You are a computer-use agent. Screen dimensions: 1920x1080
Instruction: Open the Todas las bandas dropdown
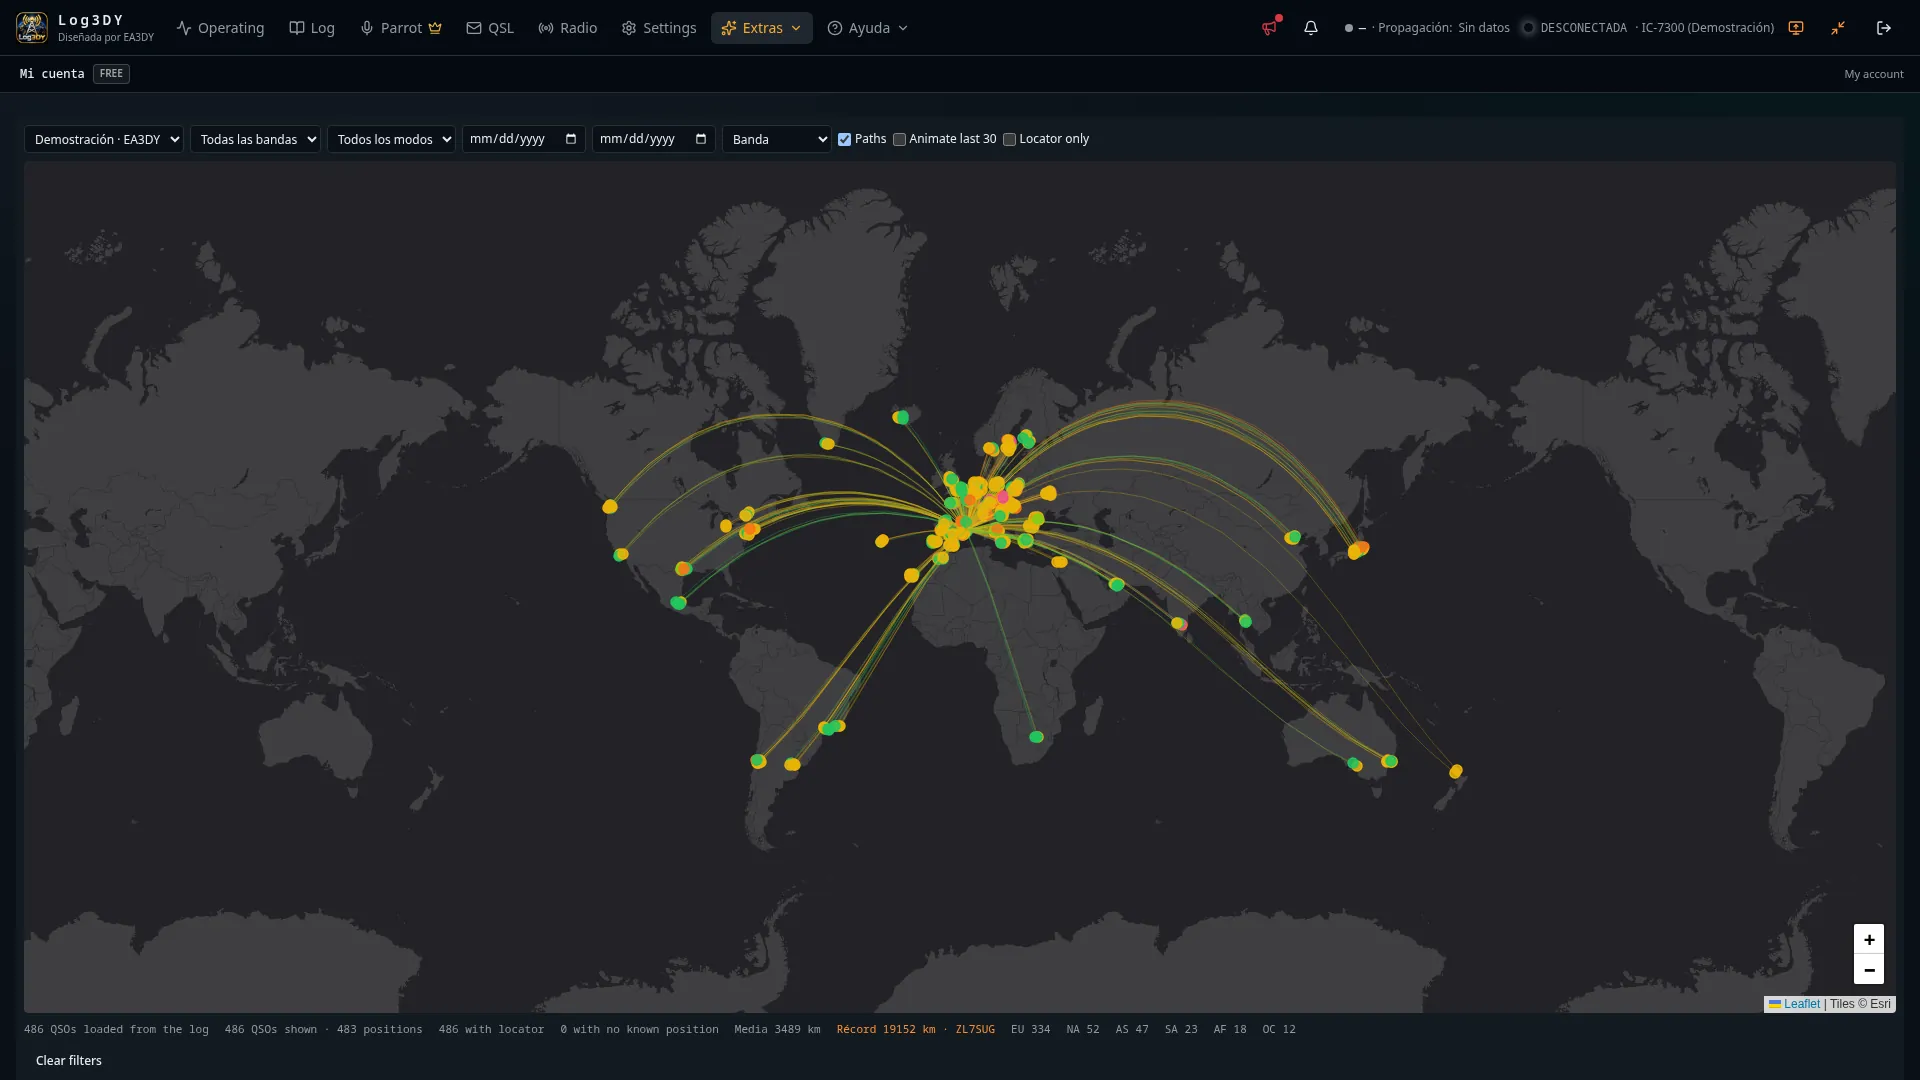[x=255, y=139]
